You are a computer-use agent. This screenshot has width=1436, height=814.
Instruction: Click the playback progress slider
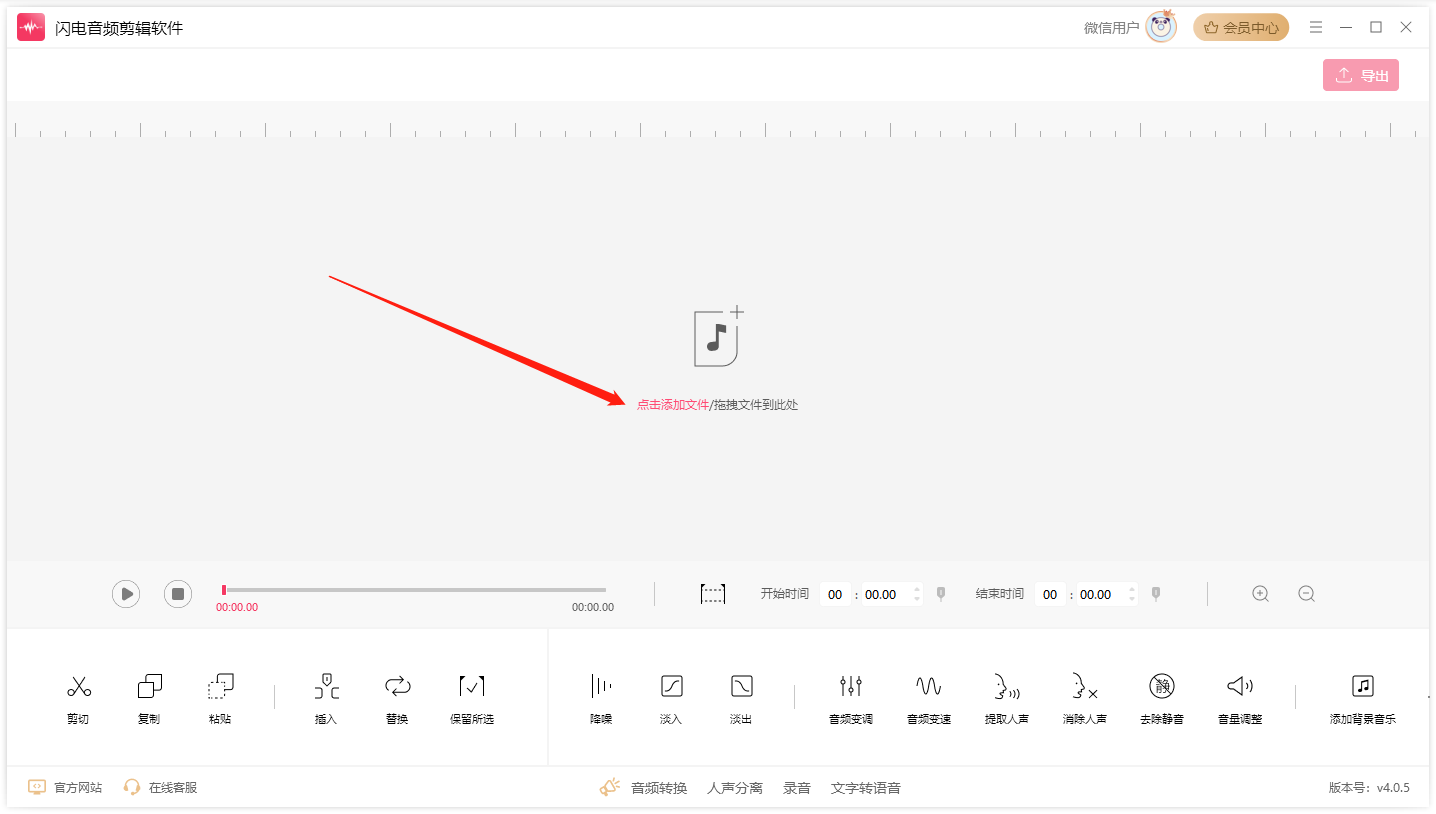414,590
